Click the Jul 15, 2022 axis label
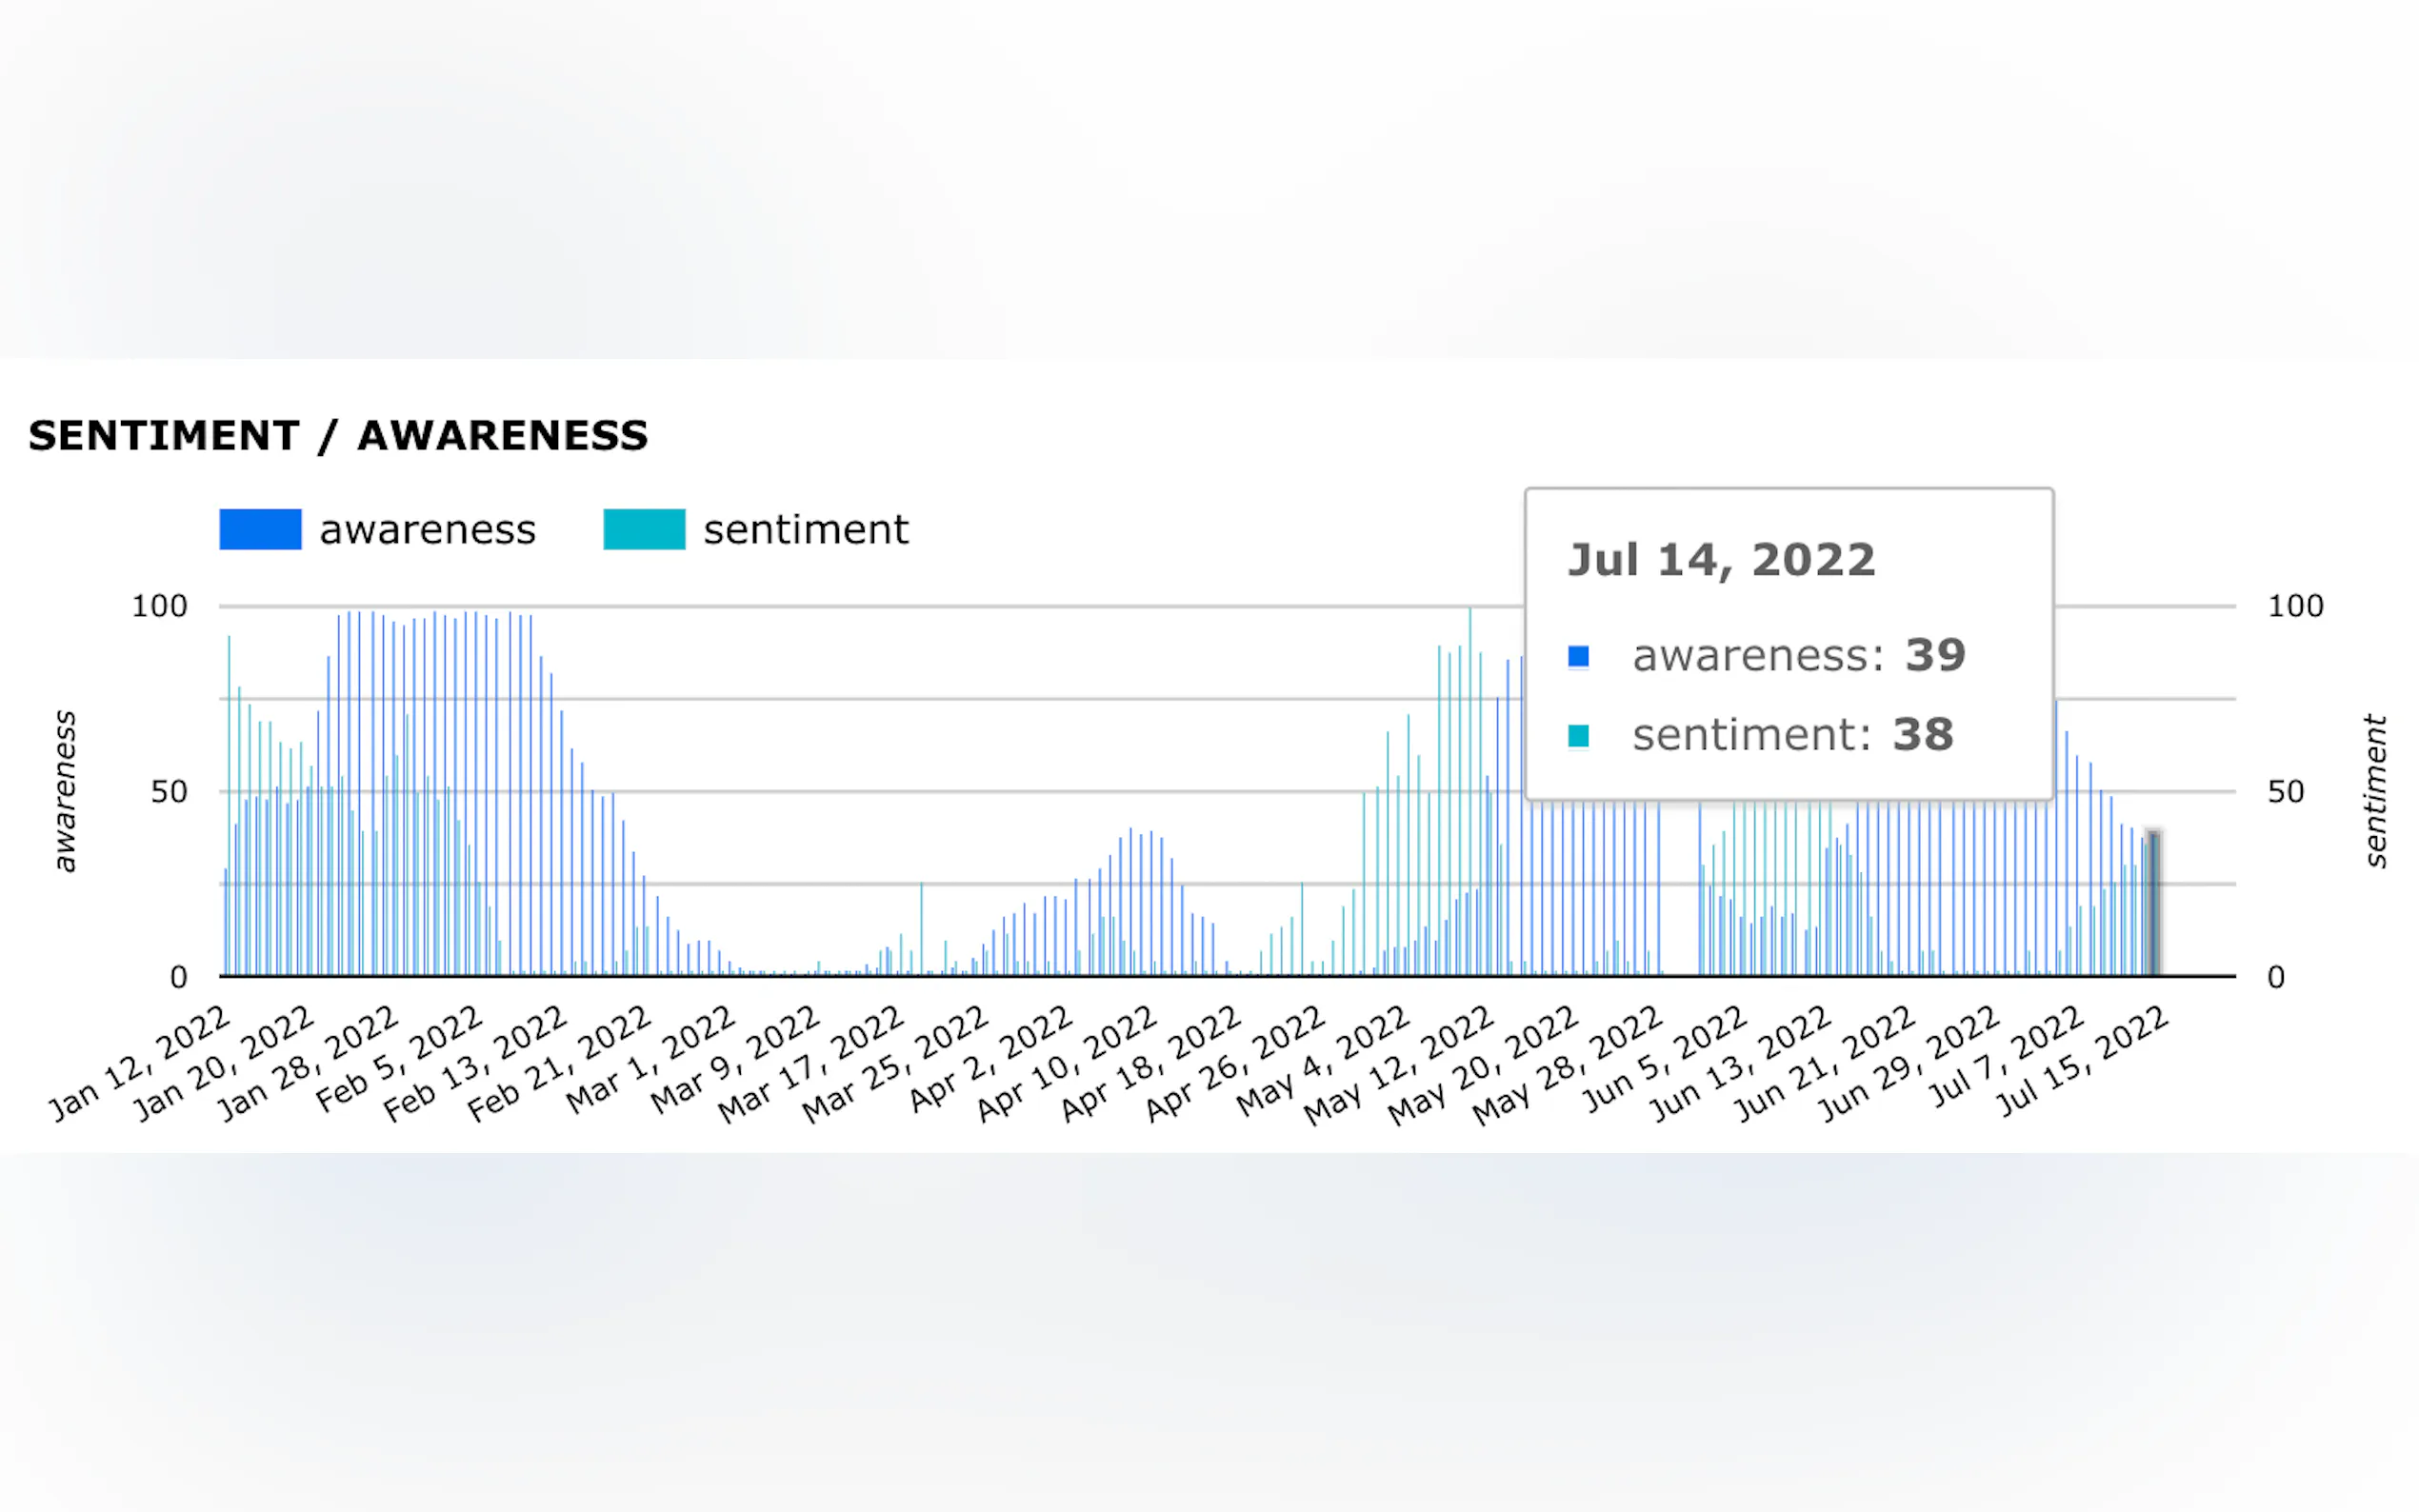The image size is (2419, 1512). tap(2083, 1062)
